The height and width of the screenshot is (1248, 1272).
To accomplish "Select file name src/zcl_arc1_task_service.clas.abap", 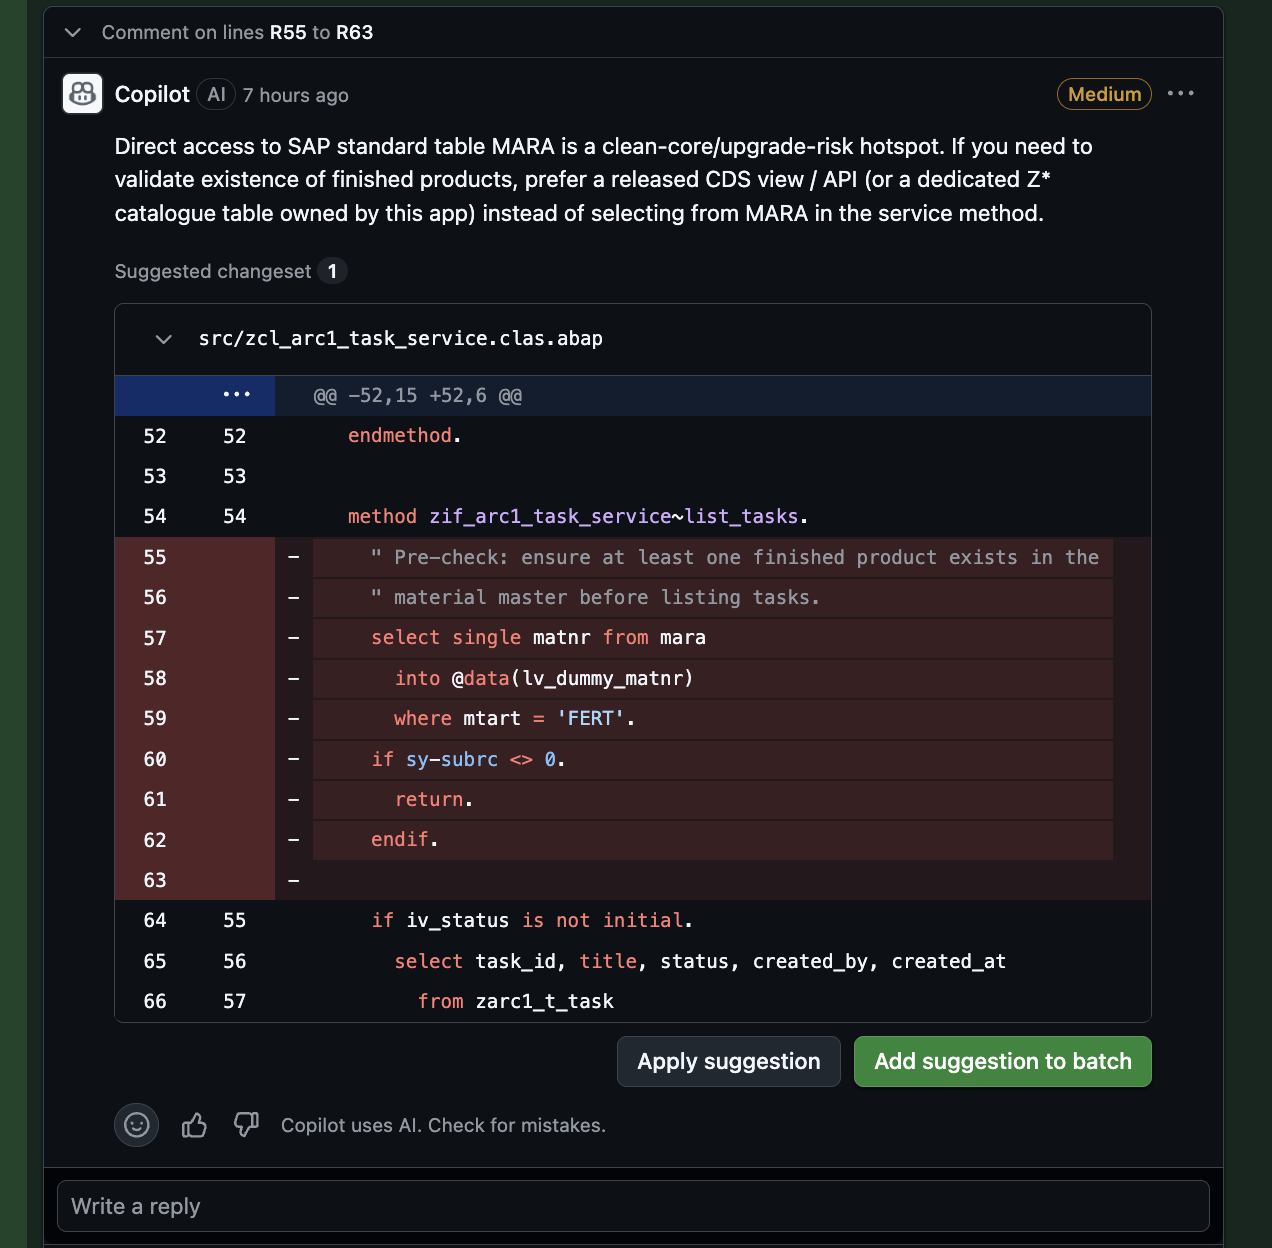I will click(400, 338).
